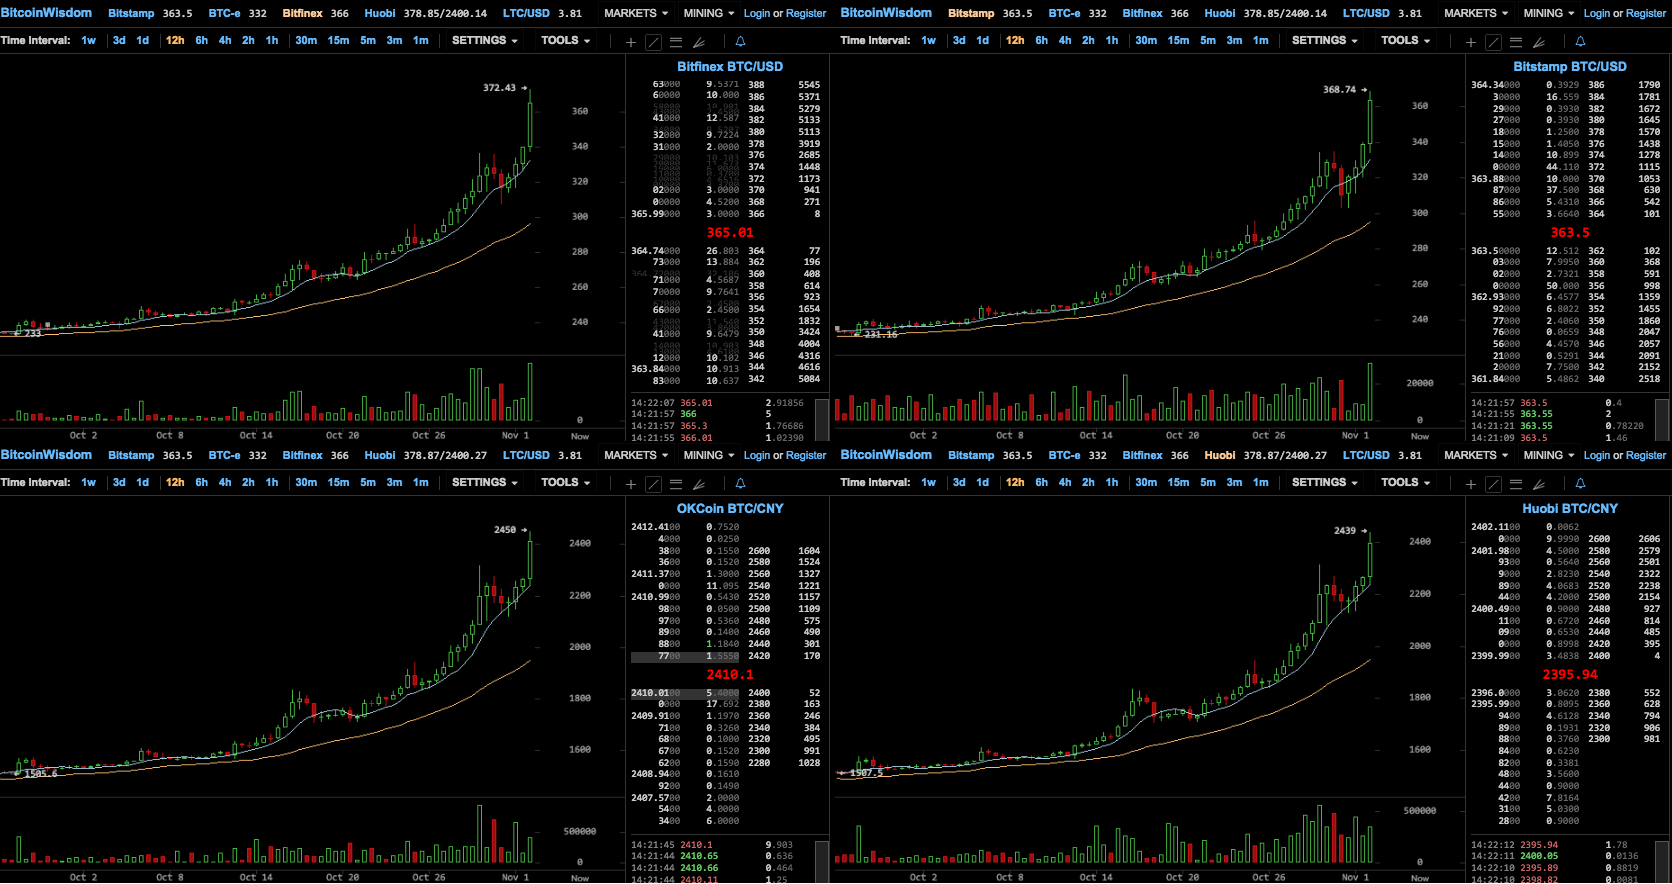
Task: Set Bitstamp BTC/USD chart to 30m interval
Action: tap(1146, 41)
